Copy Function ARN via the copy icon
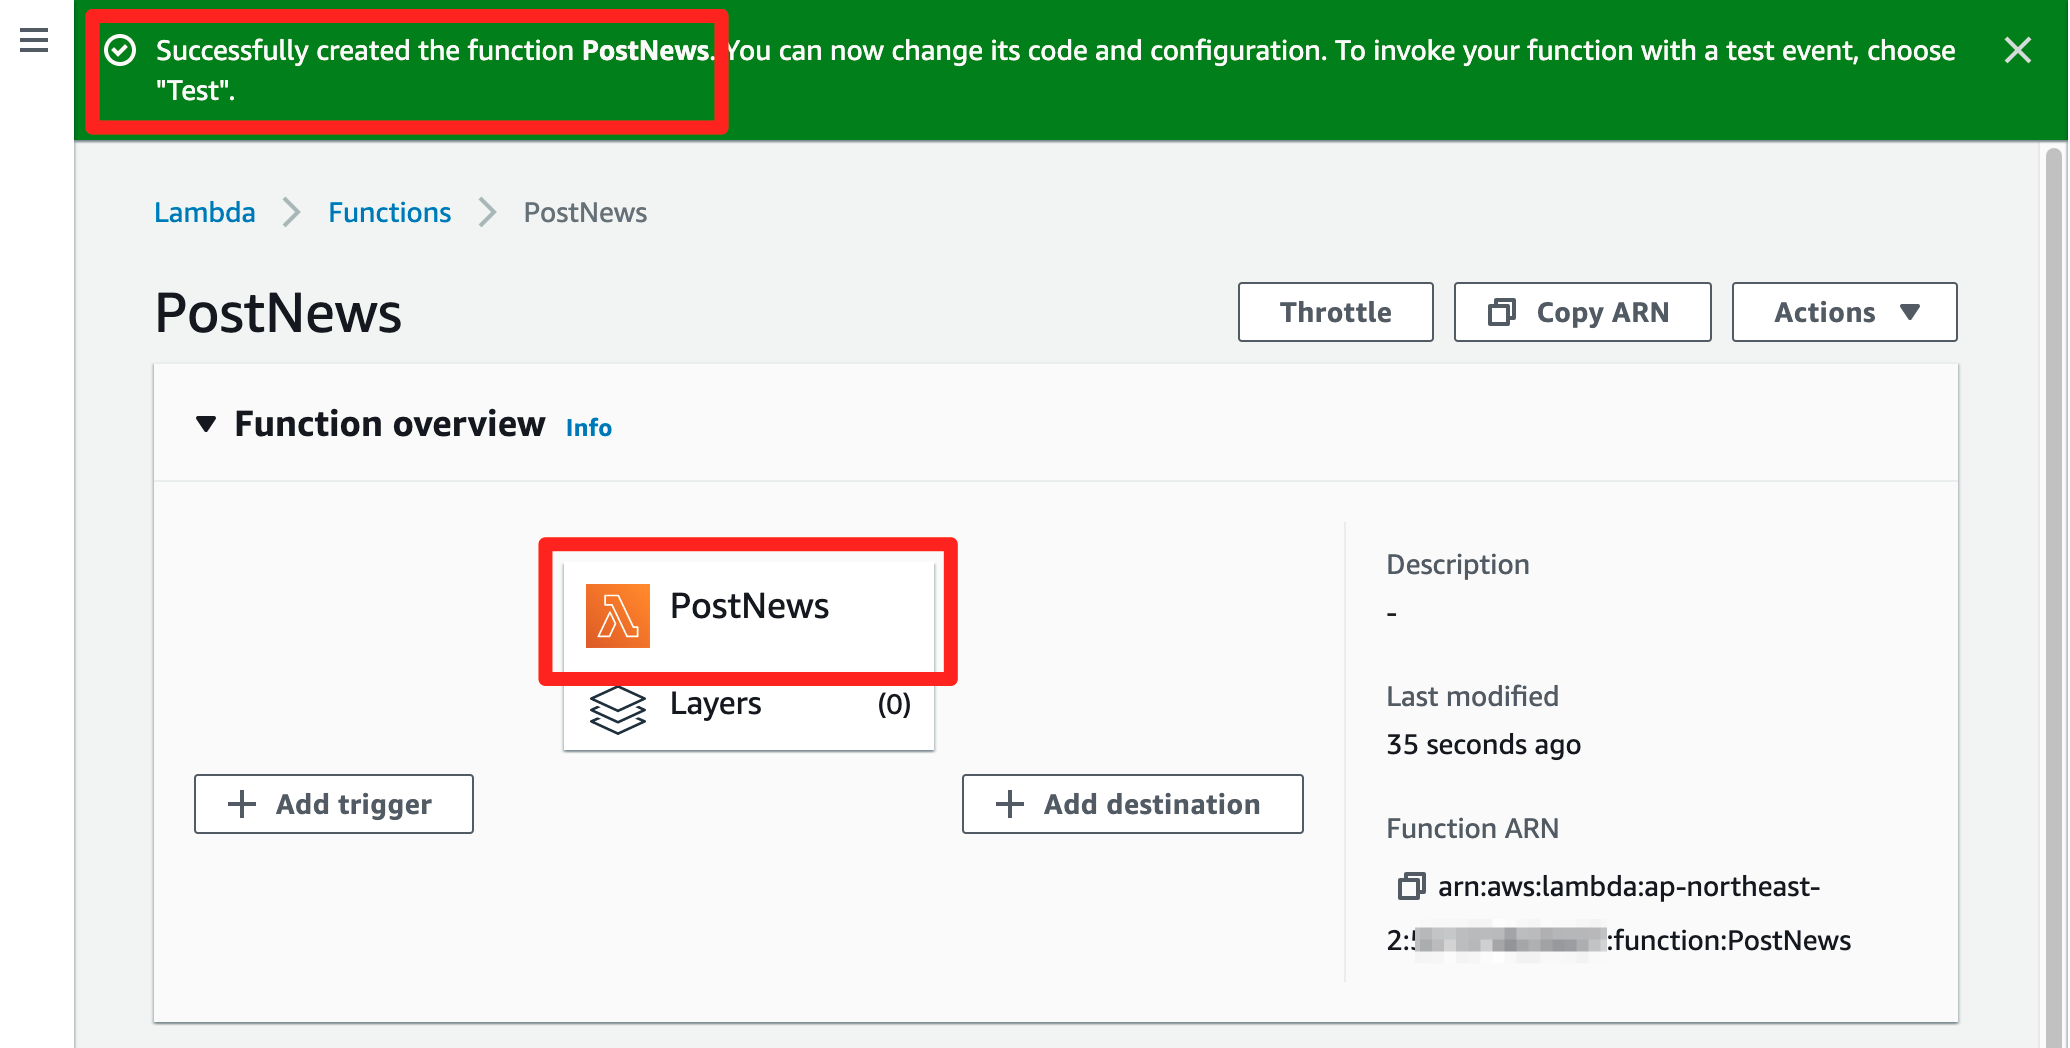The height and width of the screenshot is (1048, 2070). 1410,886
